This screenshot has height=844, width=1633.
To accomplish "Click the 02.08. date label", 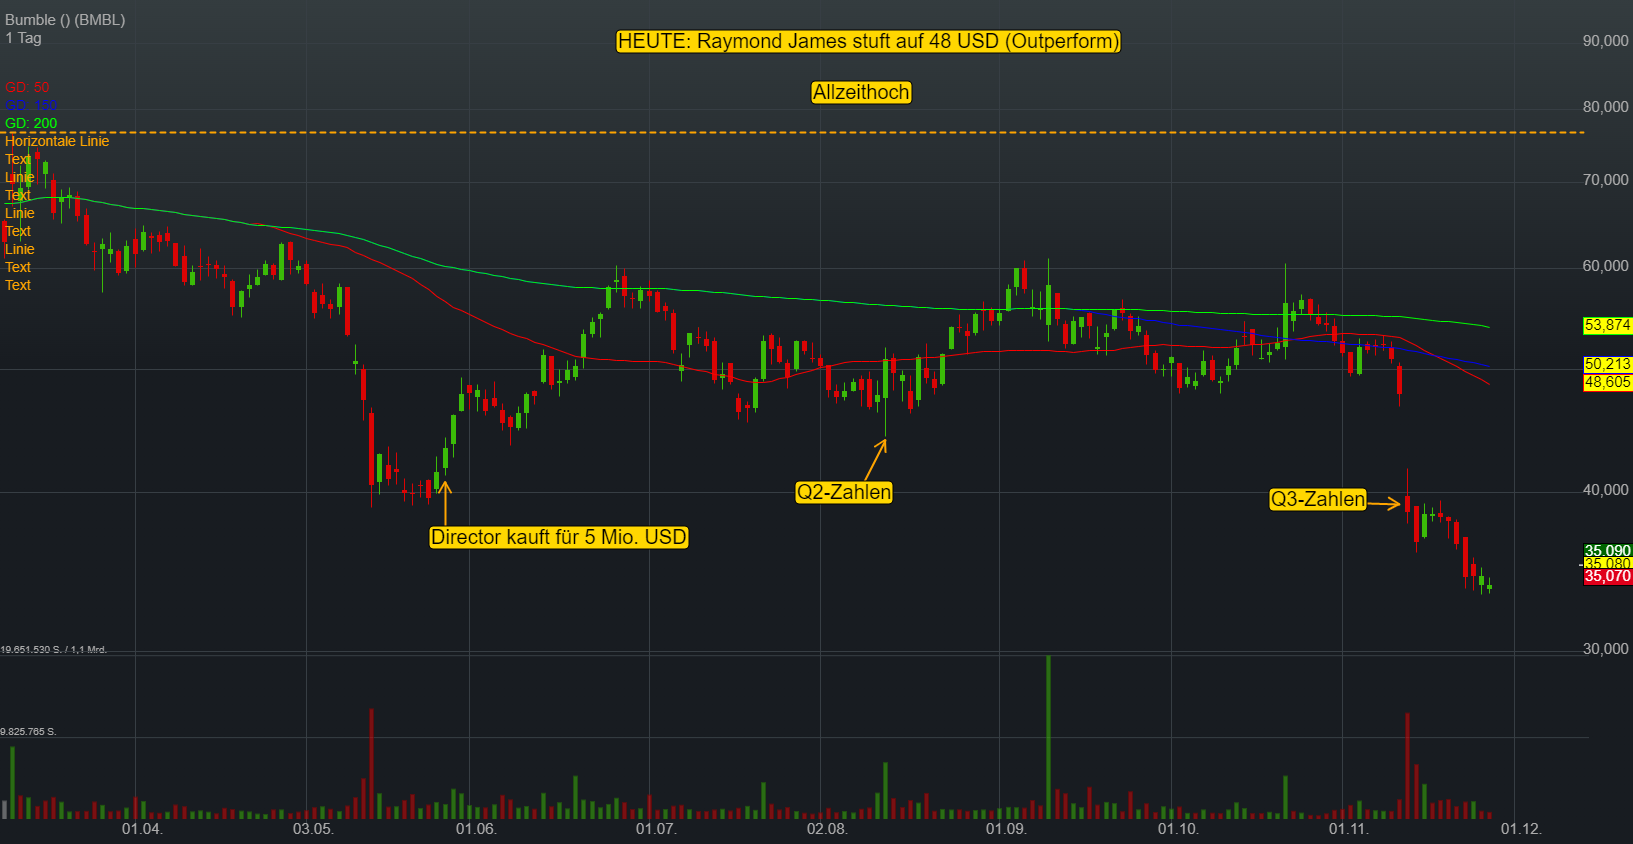I will click(827, 829).
